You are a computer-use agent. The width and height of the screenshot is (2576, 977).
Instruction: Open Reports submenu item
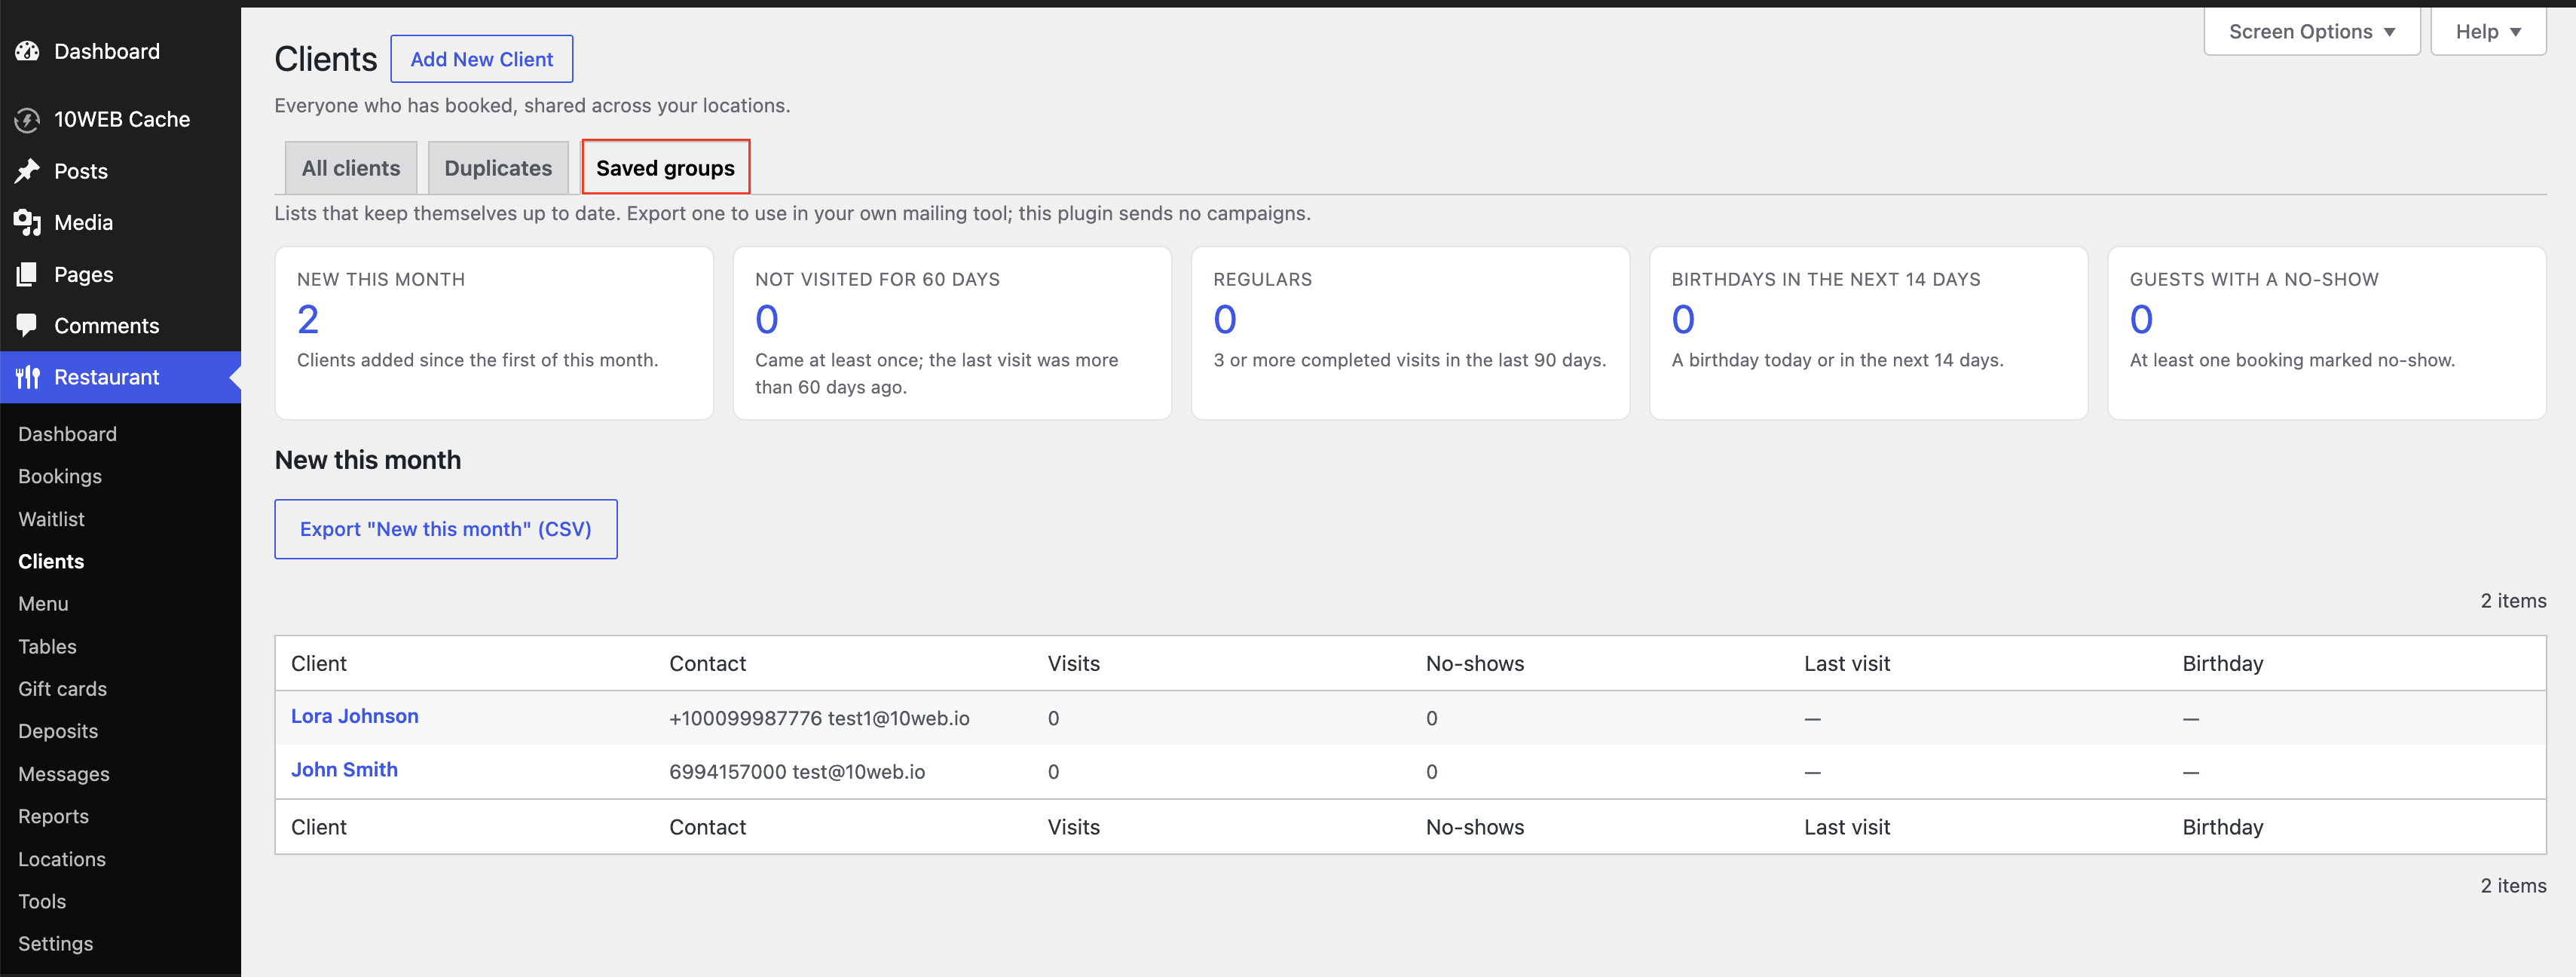point(53,816)
